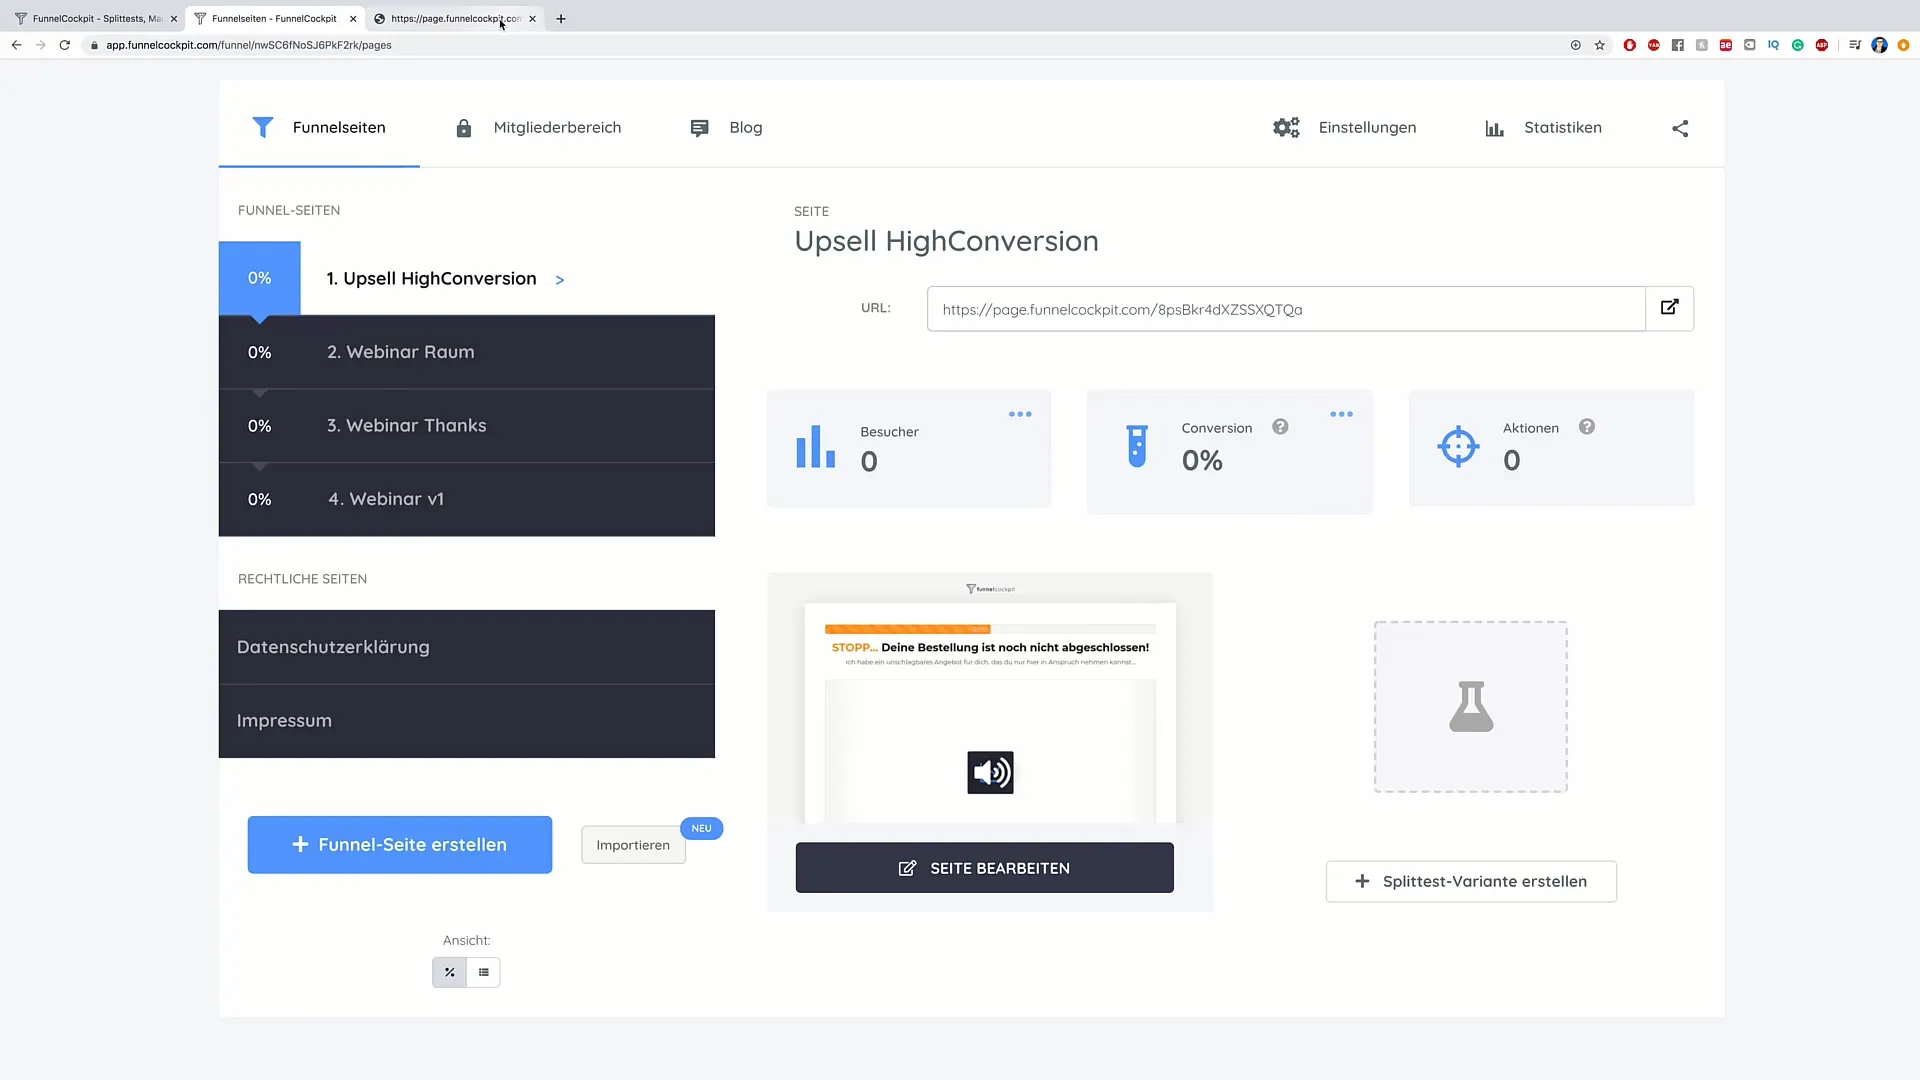Select funnel page 1. Upsell HighConversion
The width and height of the screenshot is (1920, 1080).
pos(467,278)
